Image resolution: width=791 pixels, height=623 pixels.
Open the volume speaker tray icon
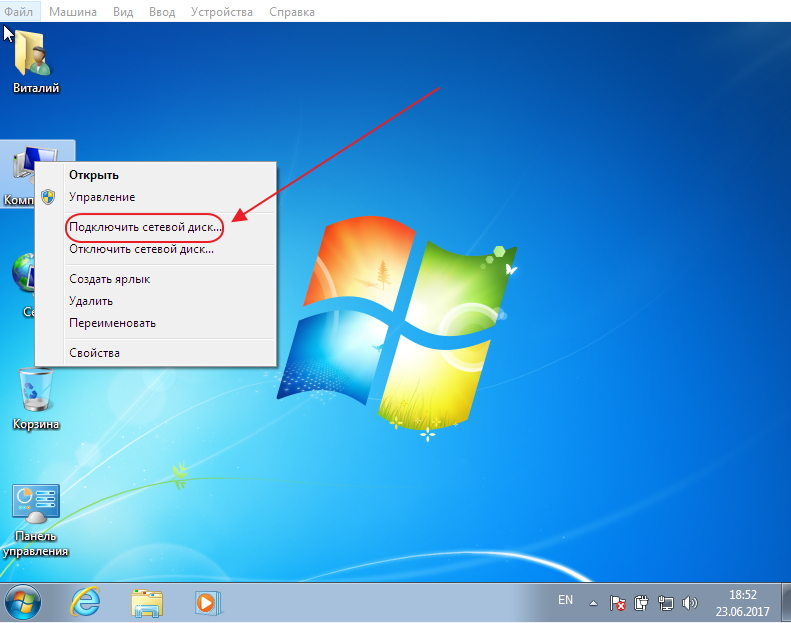tap(689, 603)
